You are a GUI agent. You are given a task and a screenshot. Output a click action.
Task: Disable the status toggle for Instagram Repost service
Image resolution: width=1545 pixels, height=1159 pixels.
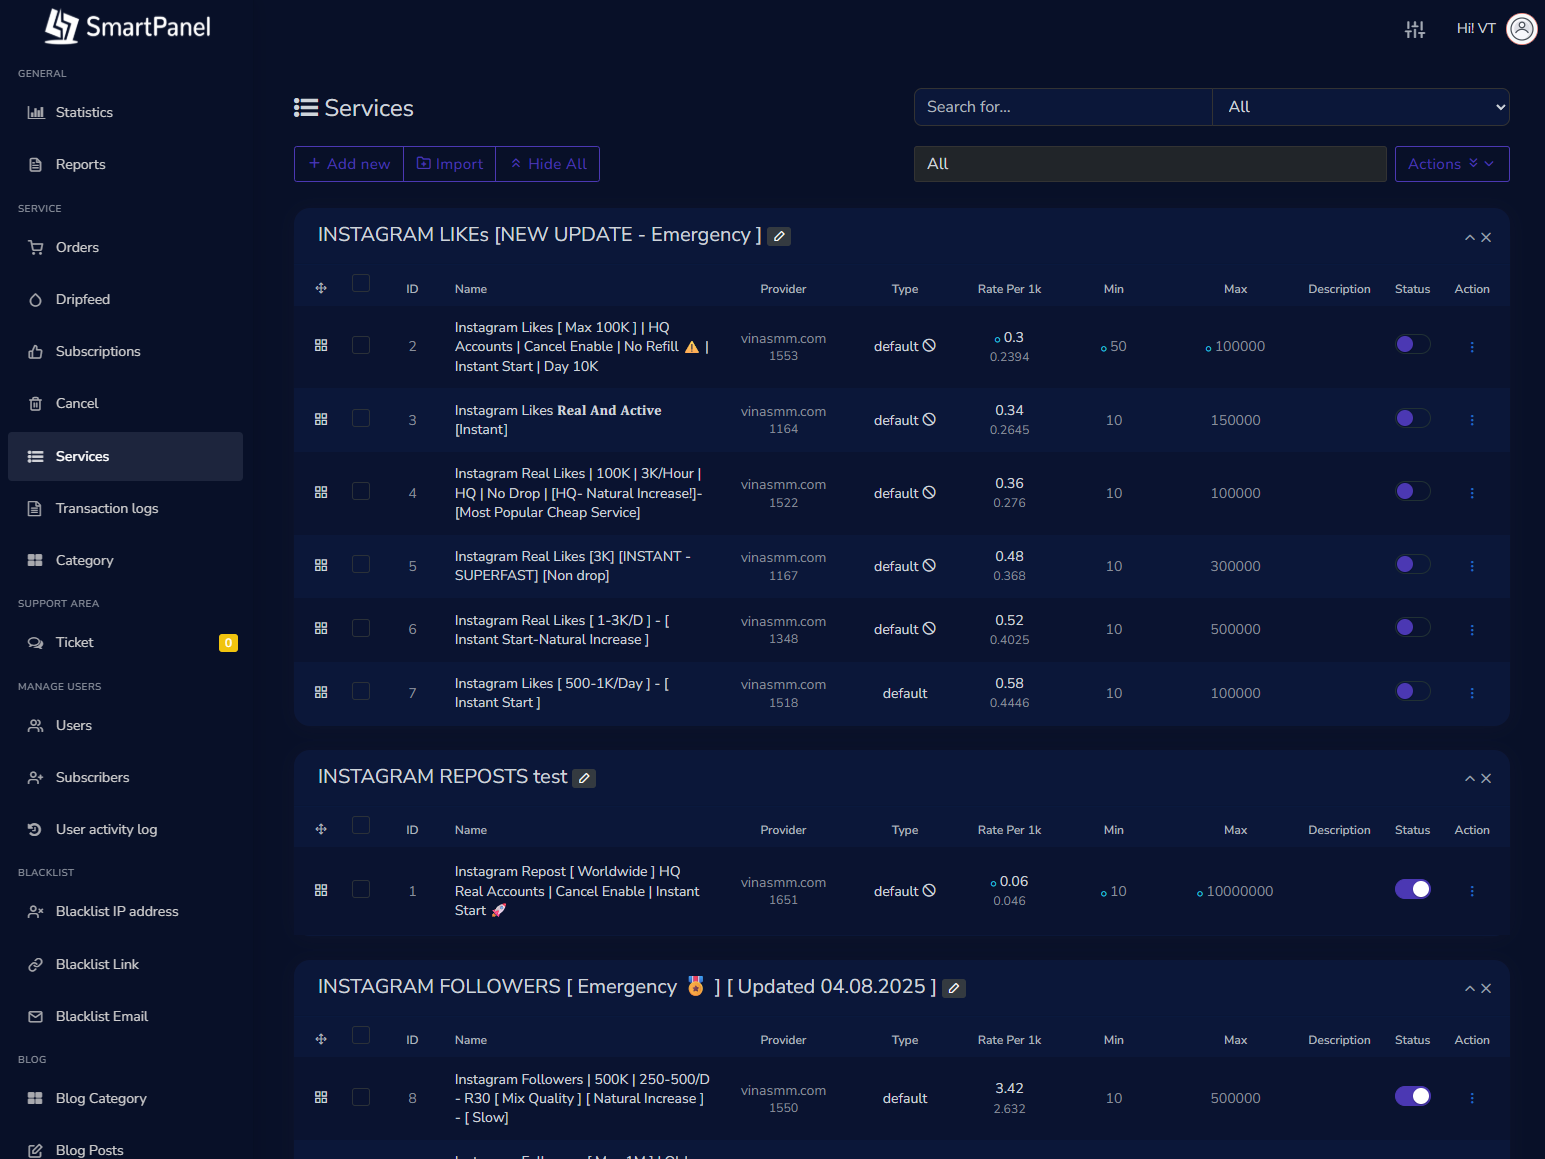click(1412, 888)
